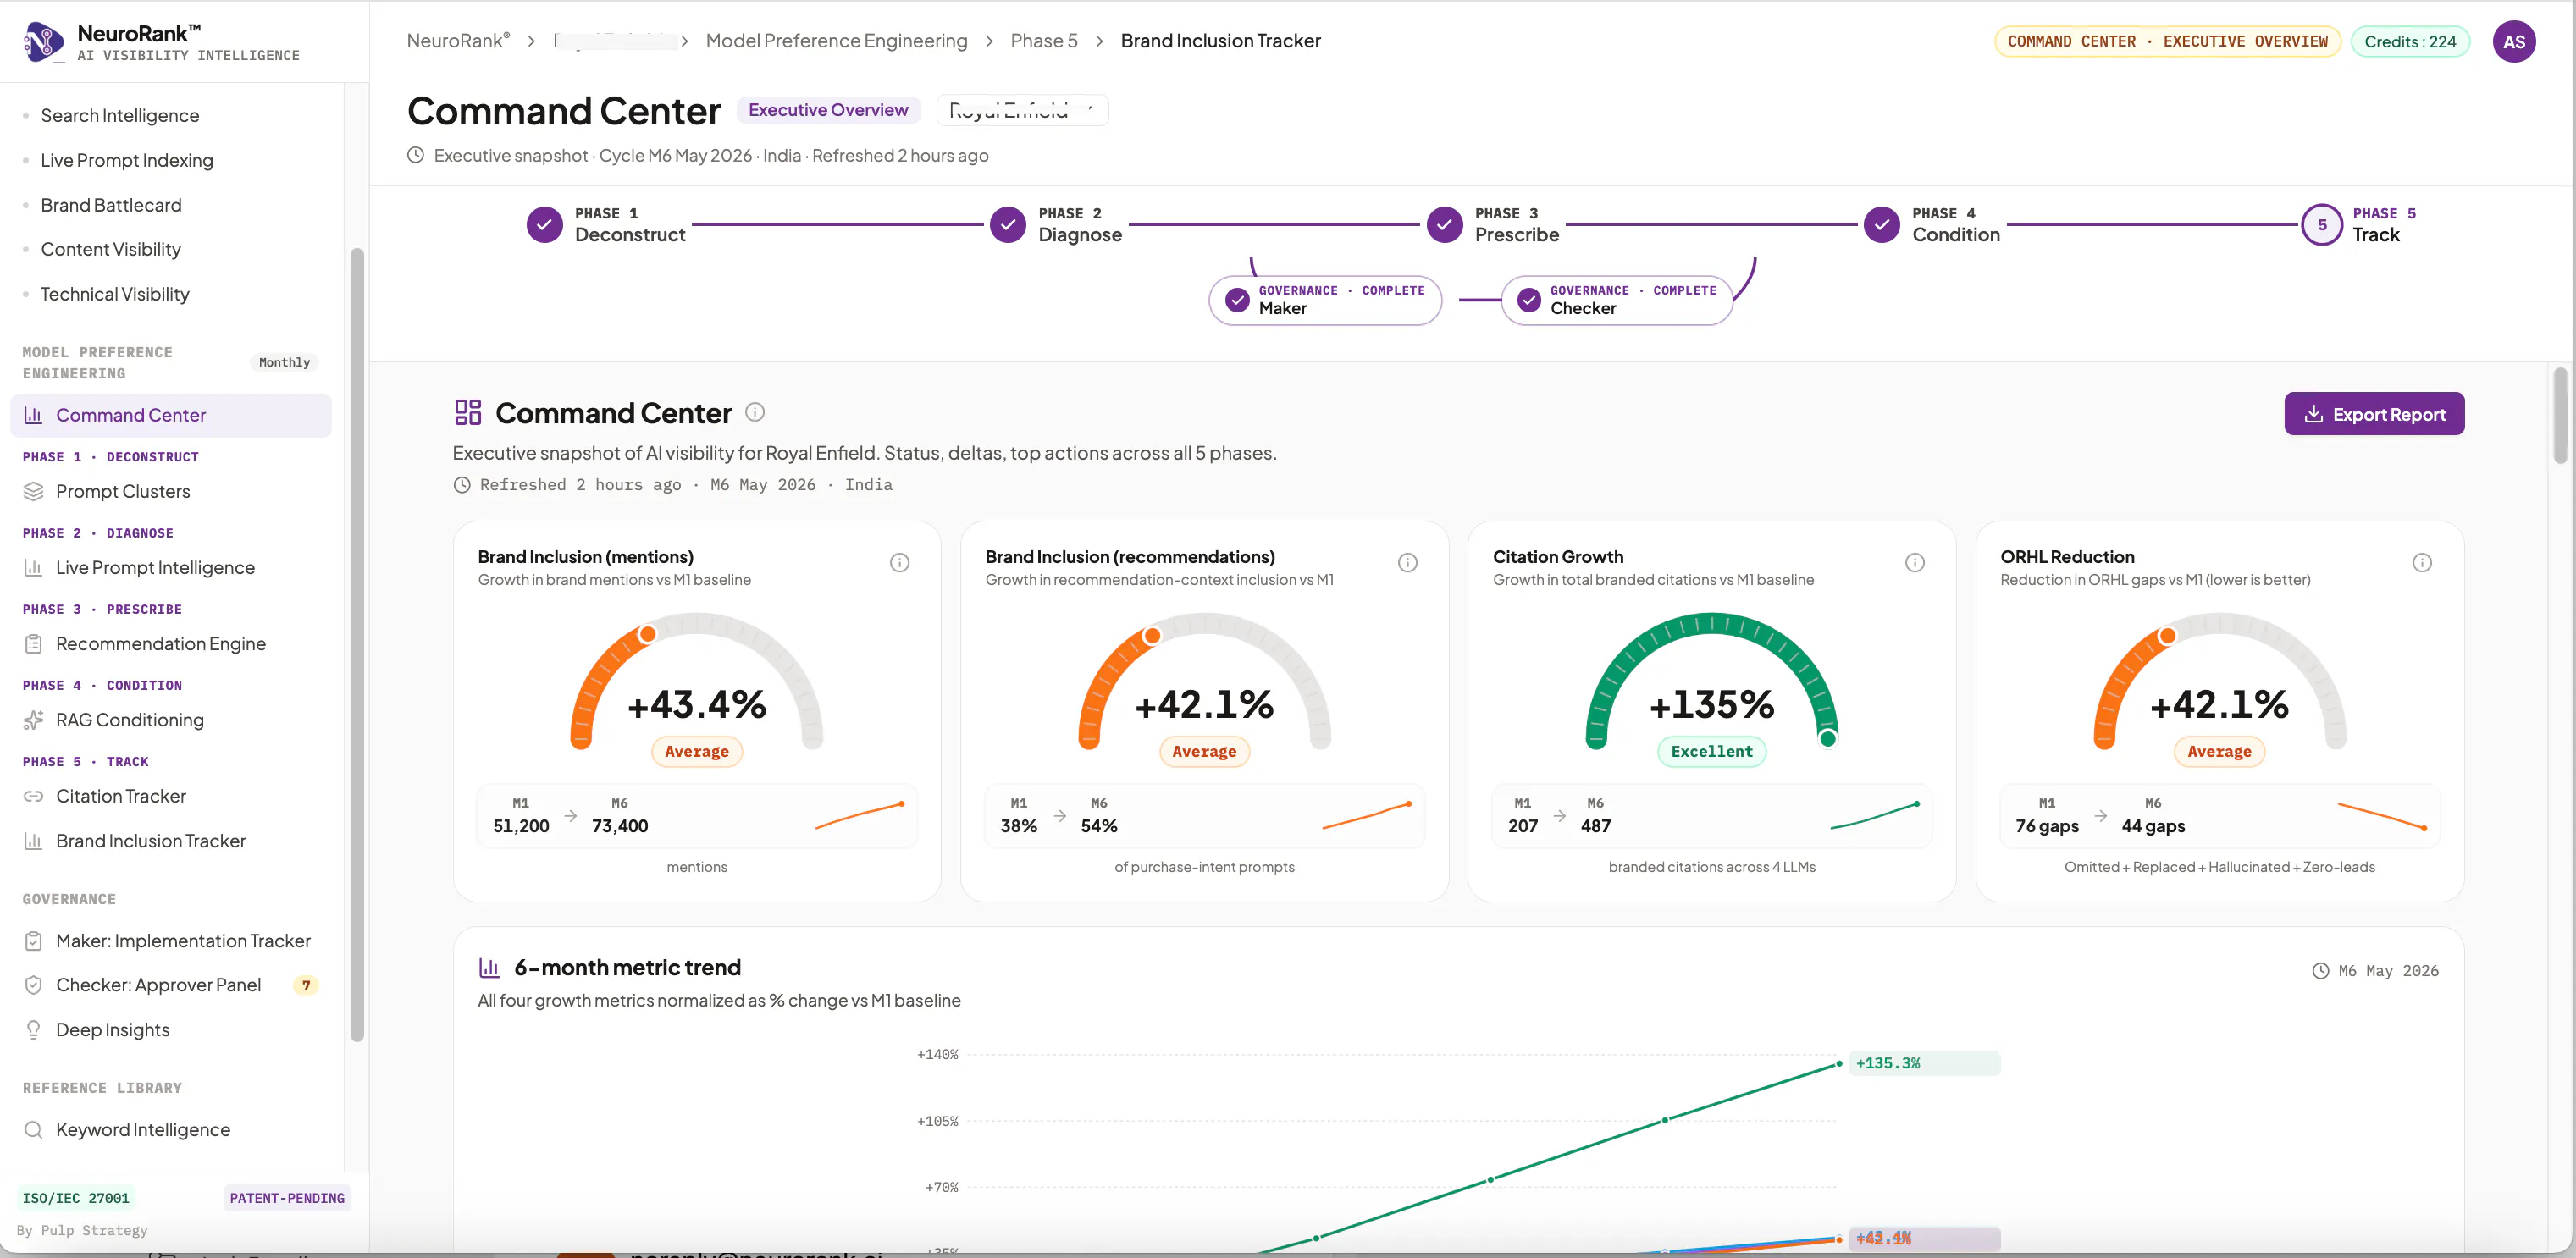Click the M6 value 73,400
The width and height of the screenshot is (2576, 1258).
pyautogui.click(x=620, y=826)
